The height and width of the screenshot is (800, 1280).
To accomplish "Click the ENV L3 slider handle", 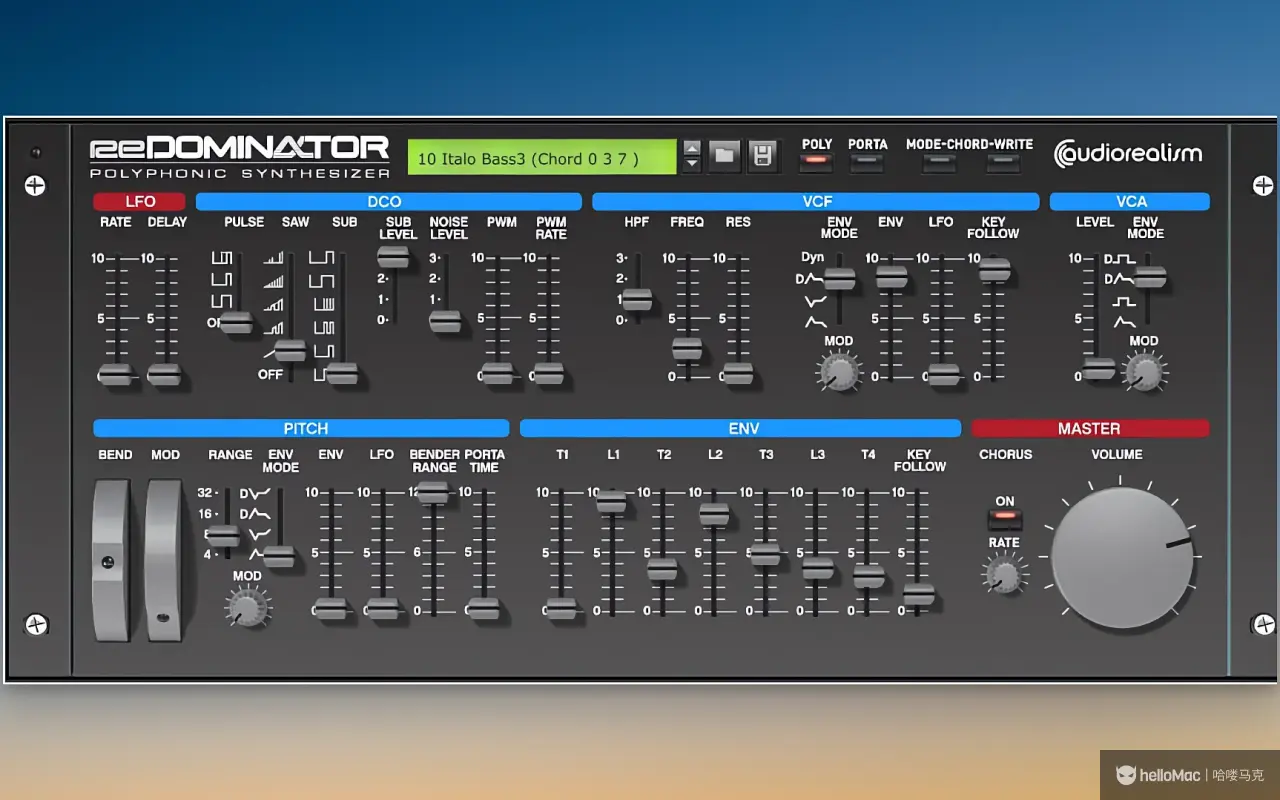I will (817, 568).
